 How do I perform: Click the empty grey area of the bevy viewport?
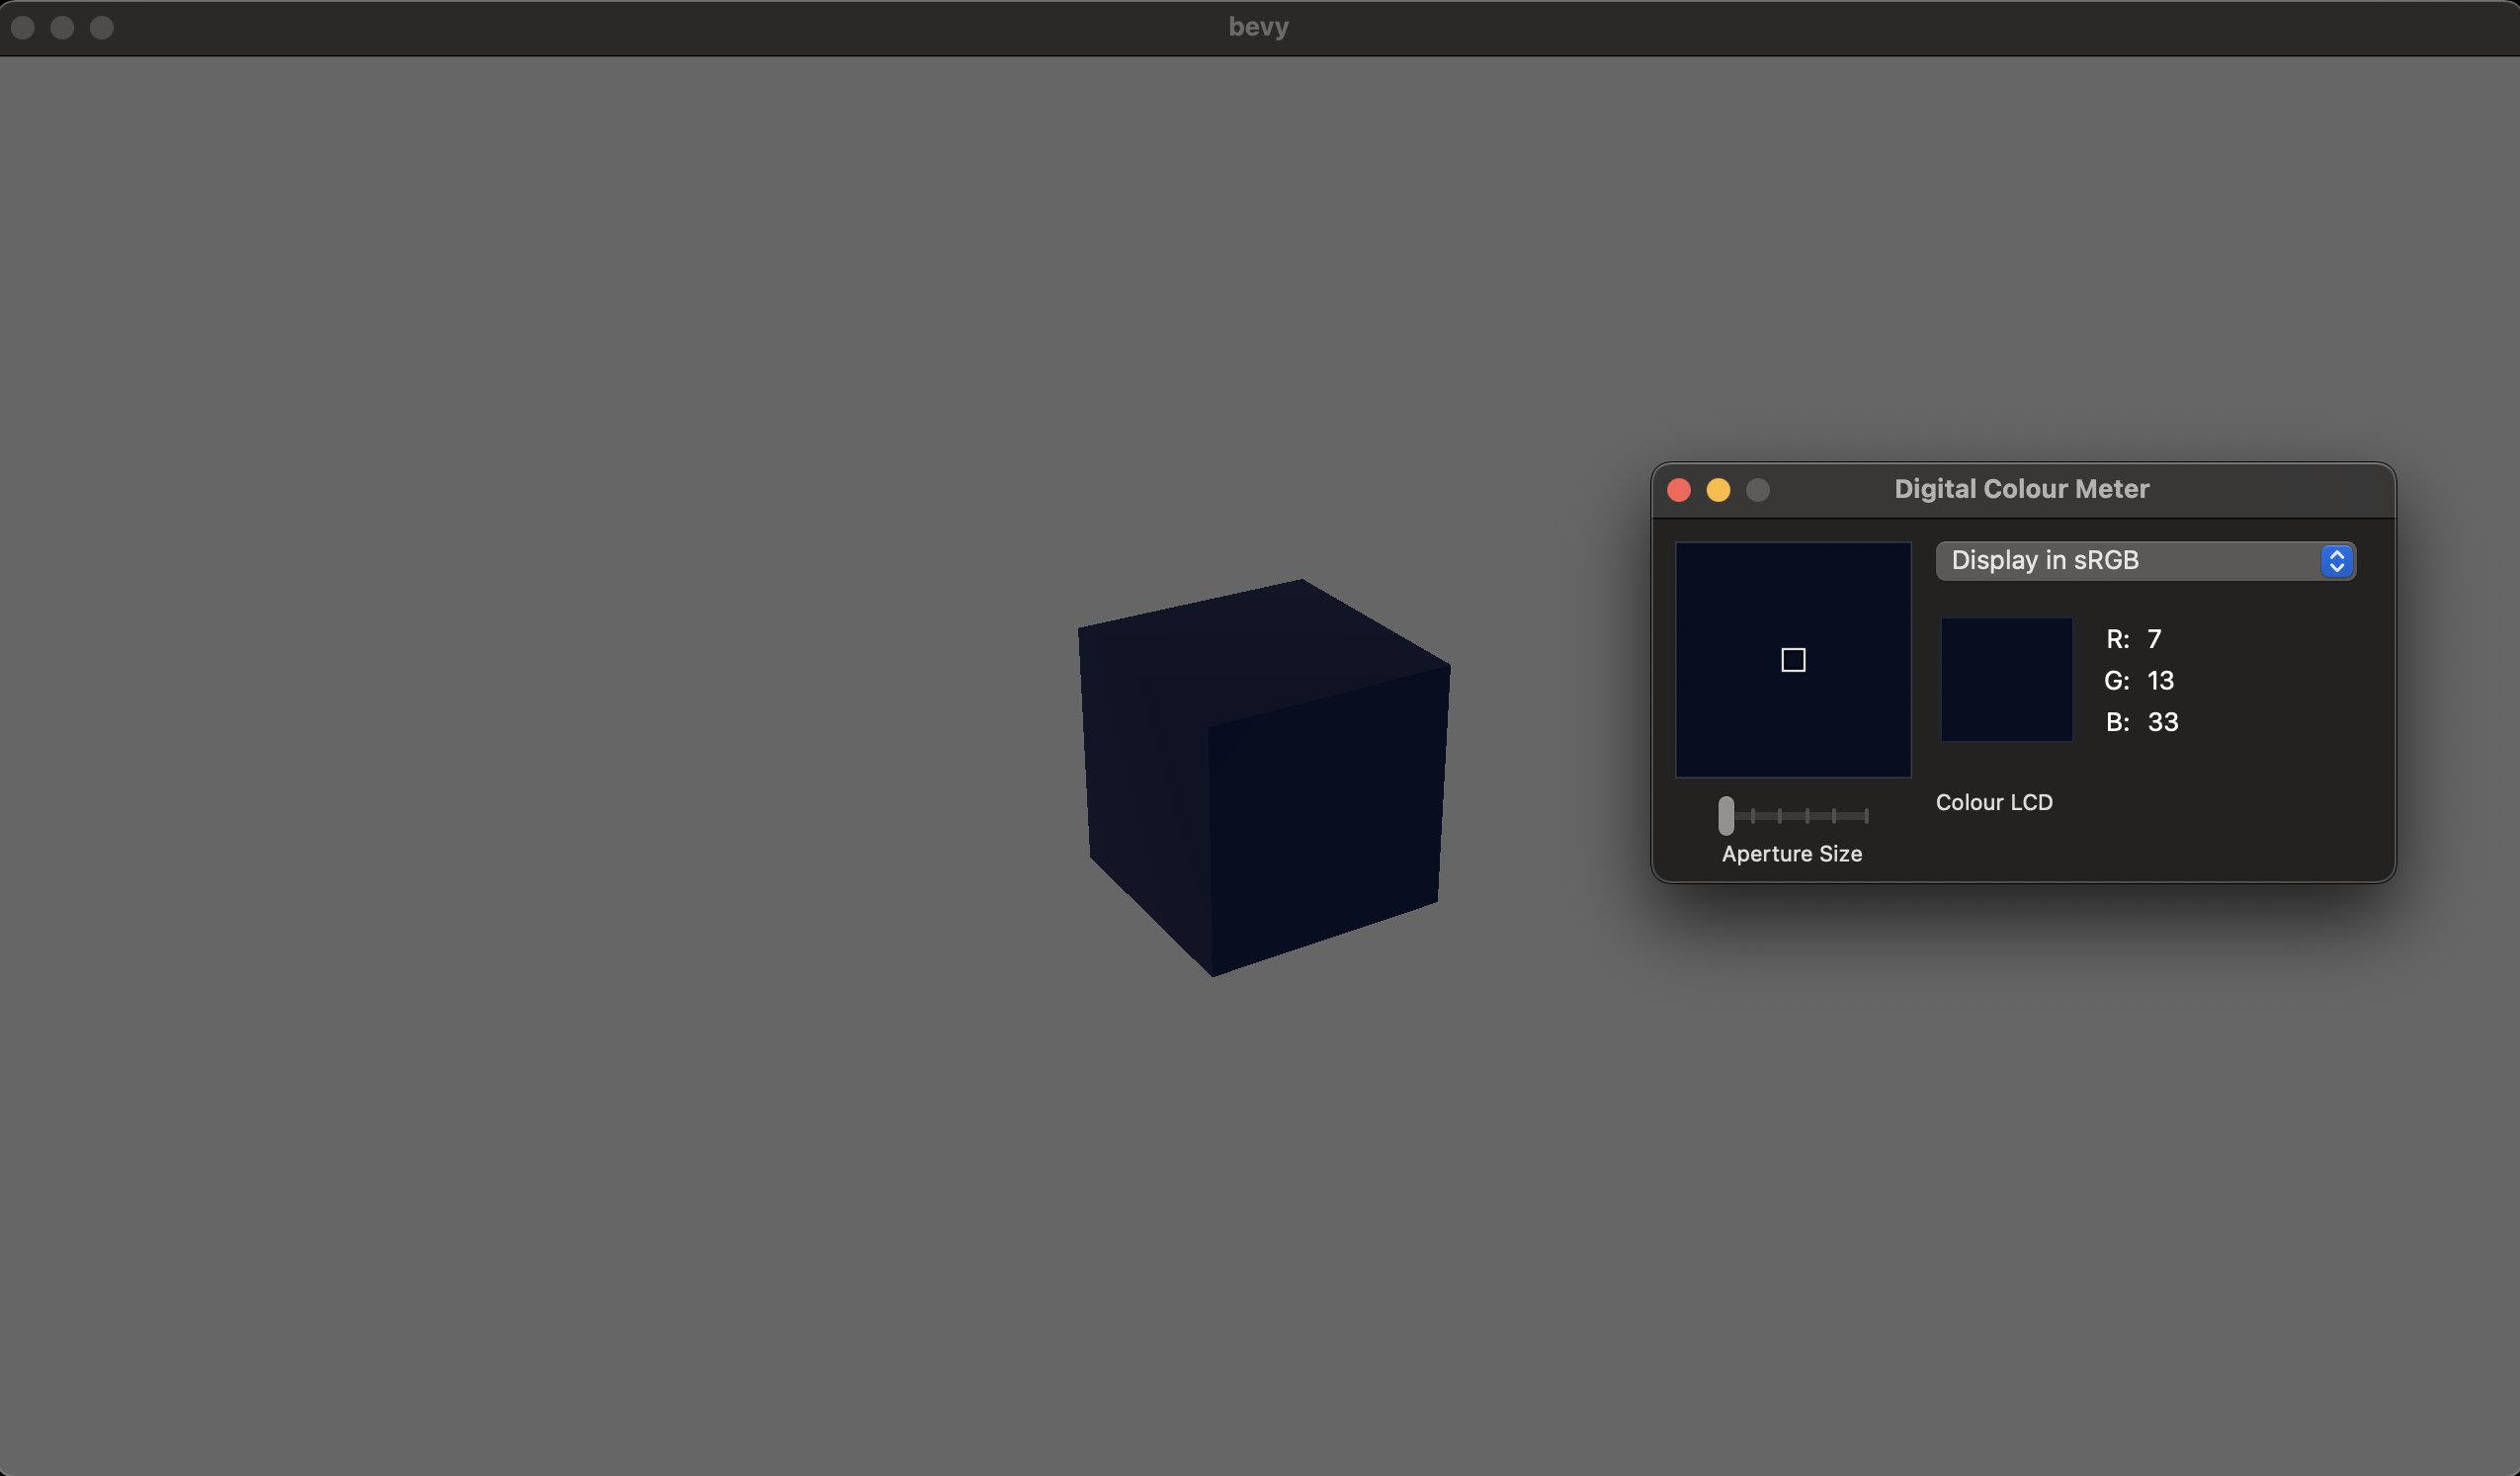click(600, 1200)
